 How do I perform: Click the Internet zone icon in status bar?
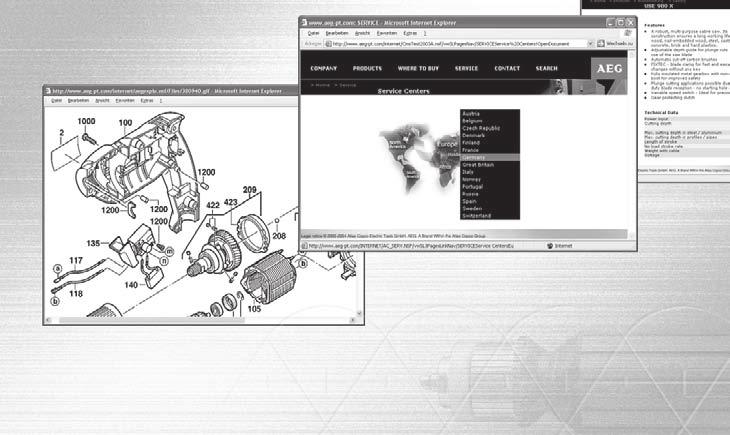pos(550,246)
